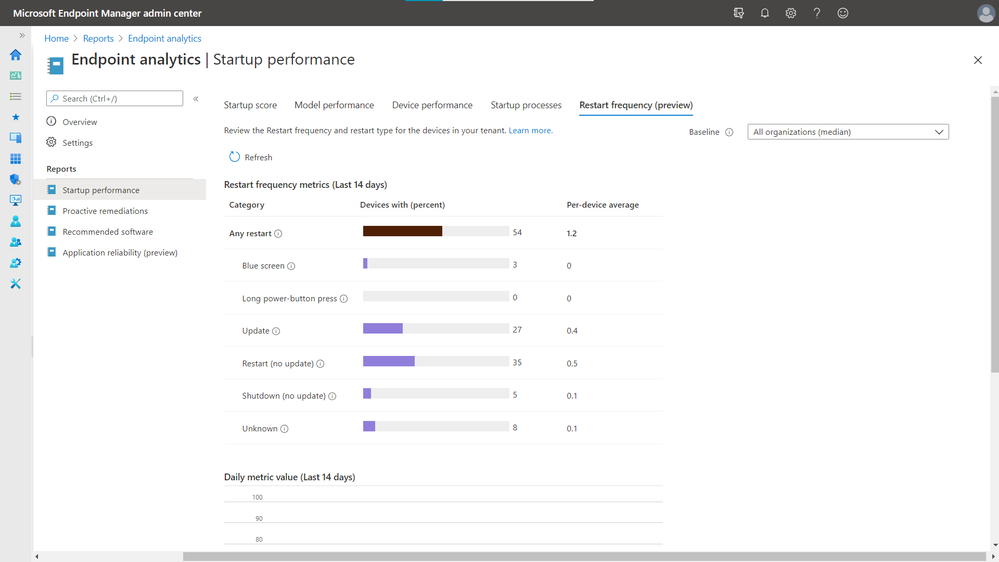
Task: Click info icon next to Unknown
Action: click(284, 428)
